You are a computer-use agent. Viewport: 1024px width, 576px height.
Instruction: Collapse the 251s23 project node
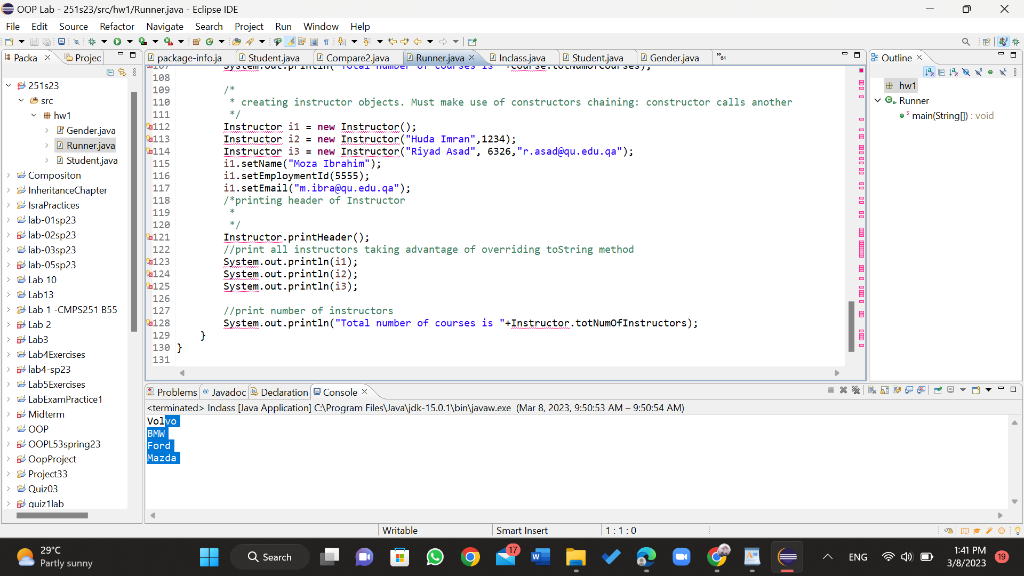coord(8,86)
